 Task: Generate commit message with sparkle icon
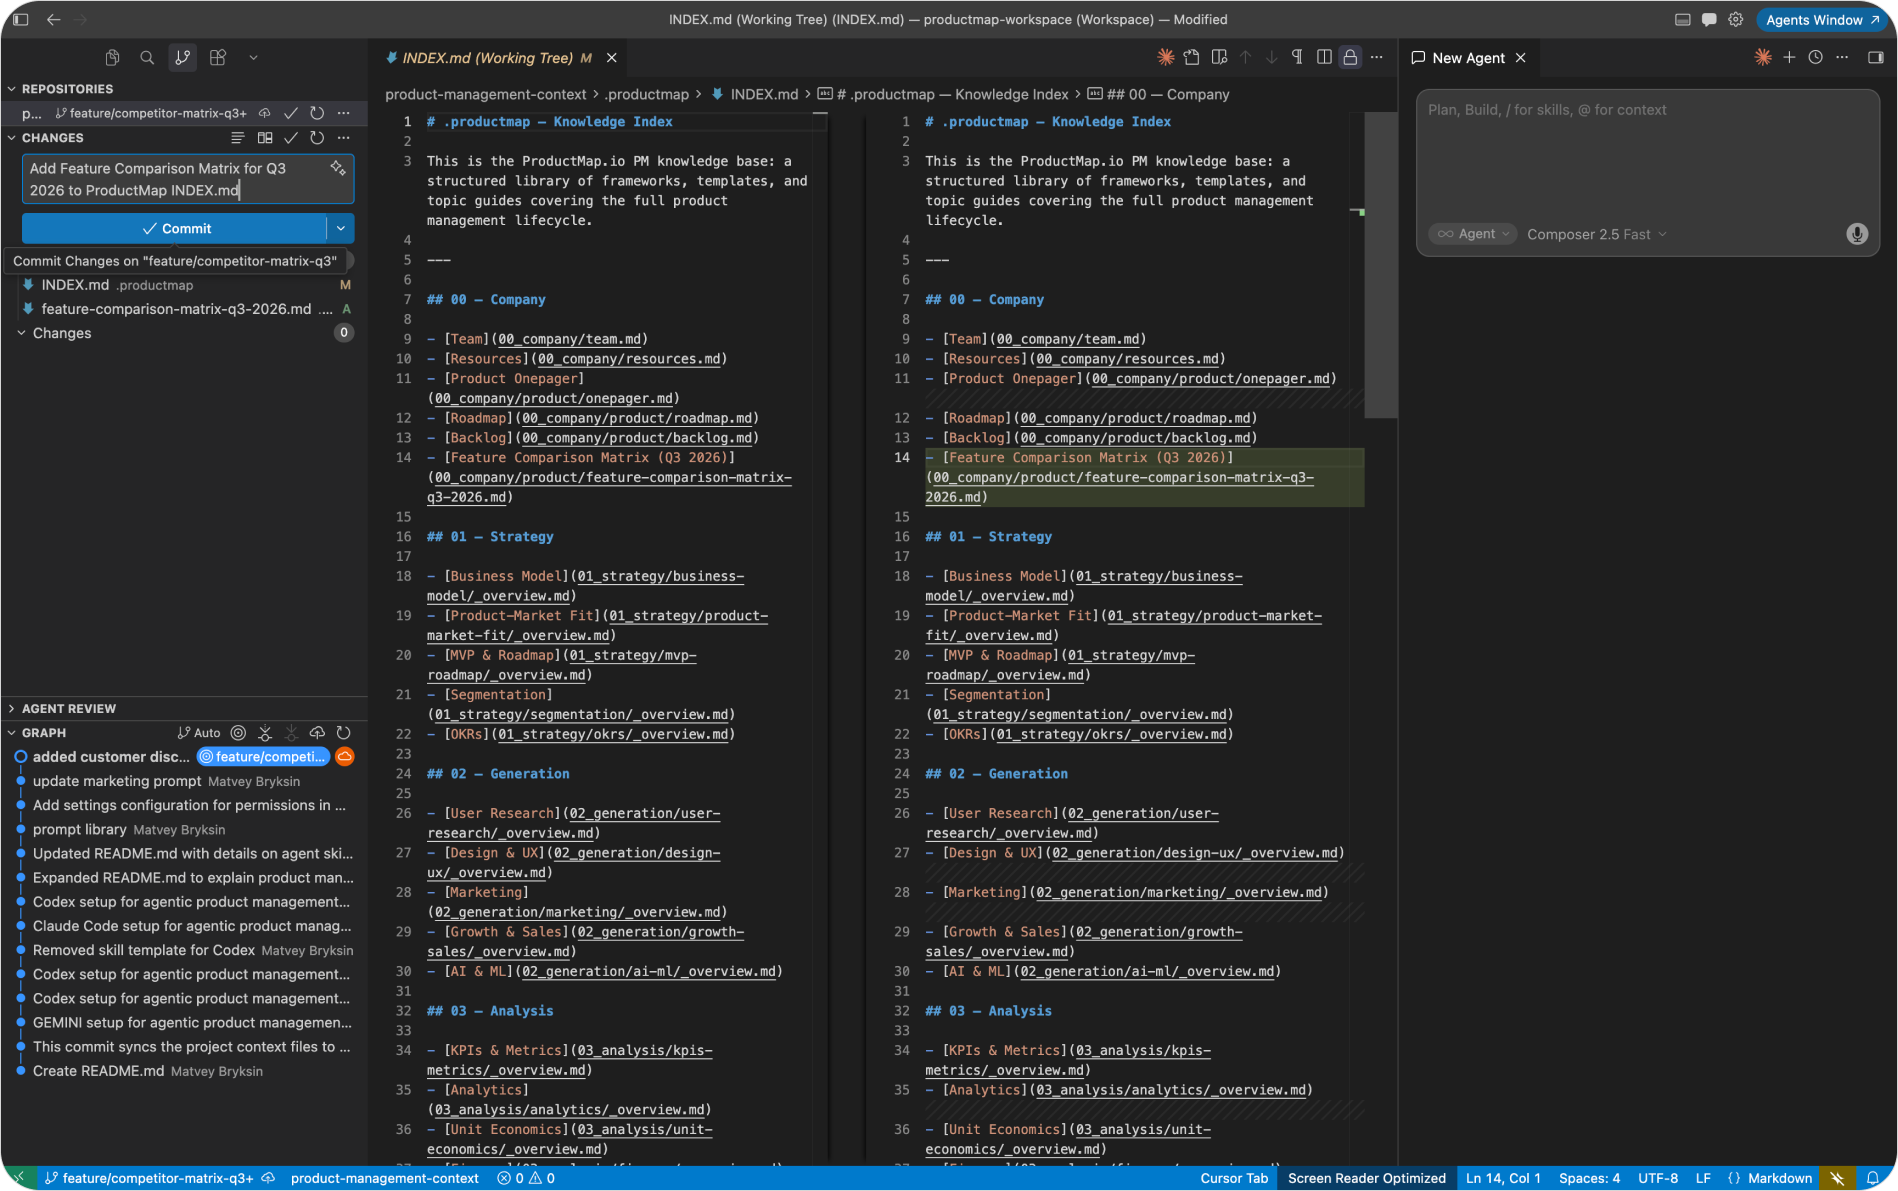tap(338, 168)
